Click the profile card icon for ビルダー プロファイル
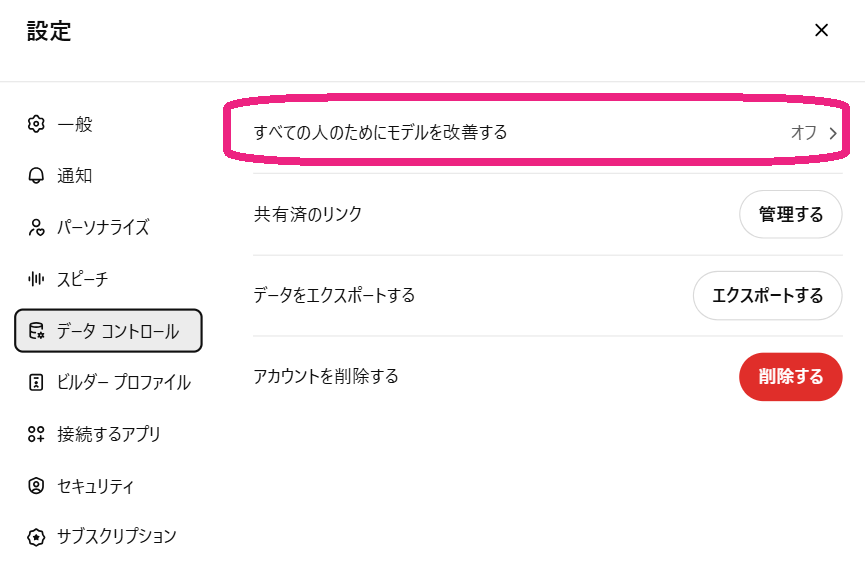 [36, 382]
